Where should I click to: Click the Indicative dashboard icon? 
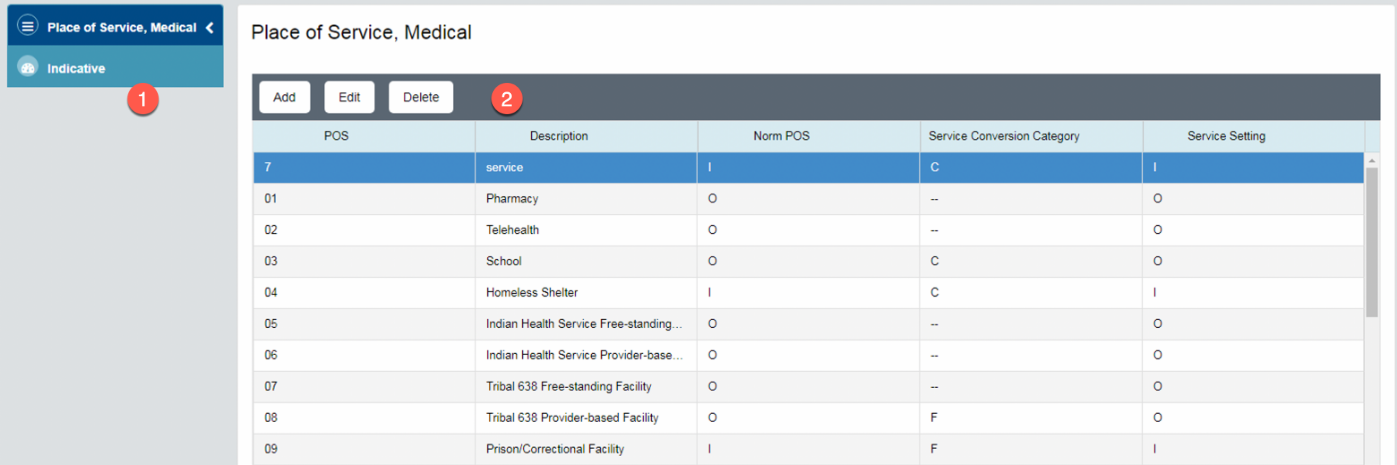[28, 68]
